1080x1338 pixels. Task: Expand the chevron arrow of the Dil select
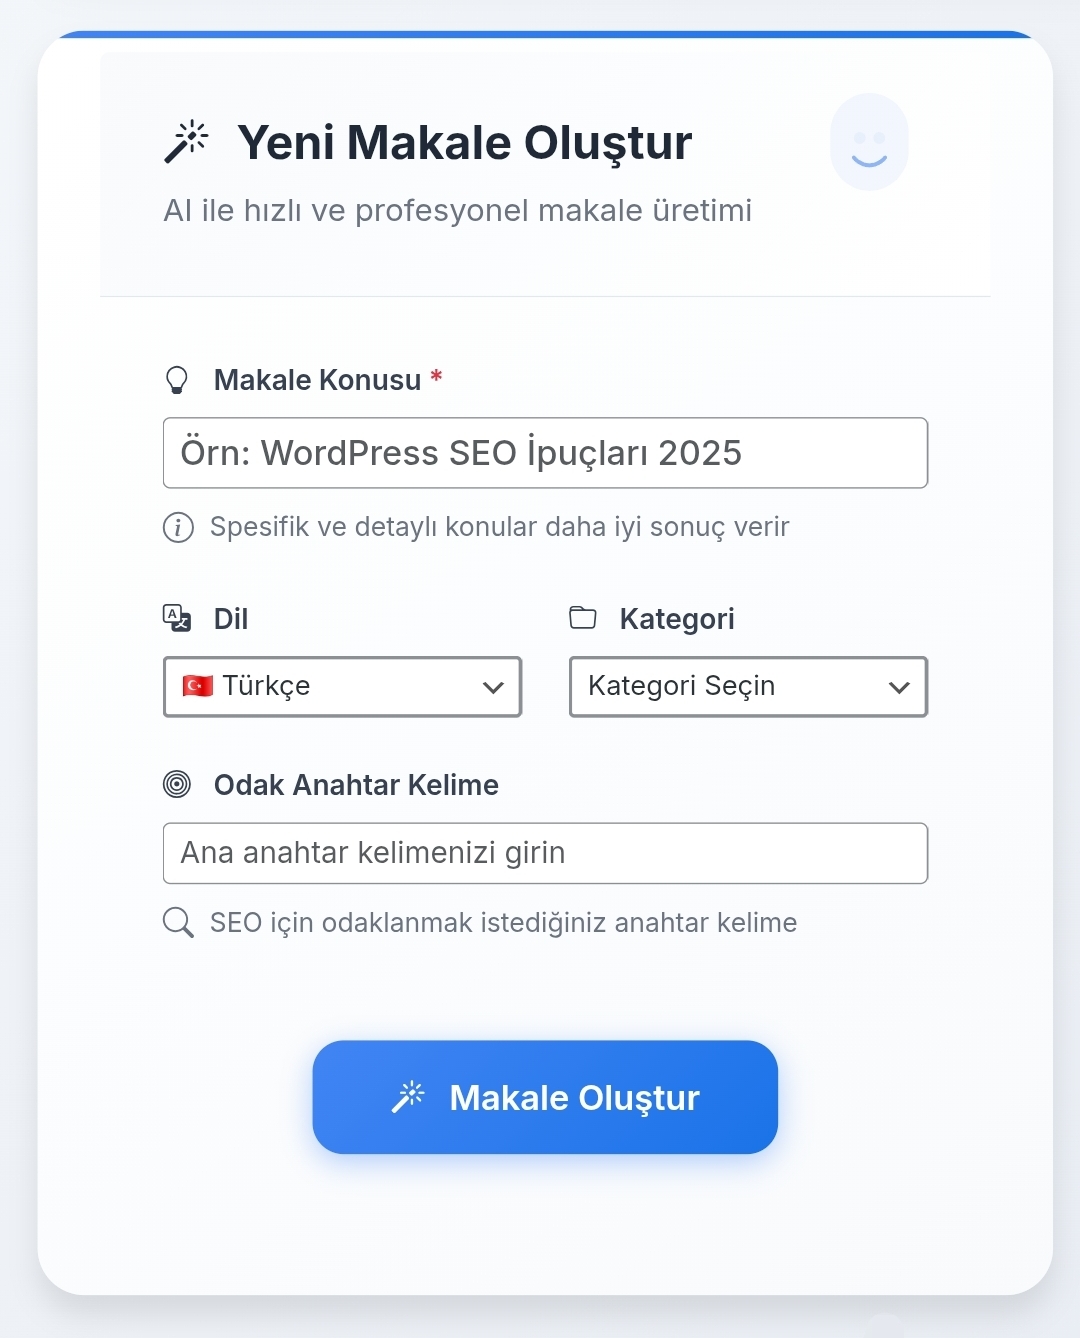[x=493, y=687]
